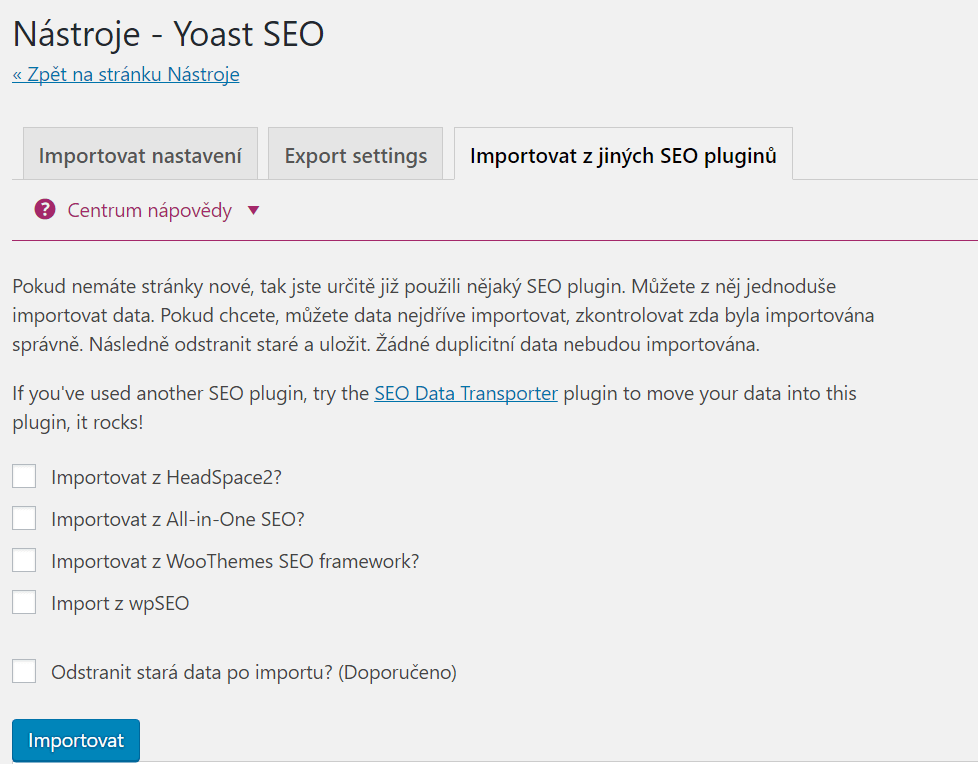Viewport: 978px width, 764px height.
Task: Click the 'Import z wpSEO' label text
Action: tap(120, 604)
